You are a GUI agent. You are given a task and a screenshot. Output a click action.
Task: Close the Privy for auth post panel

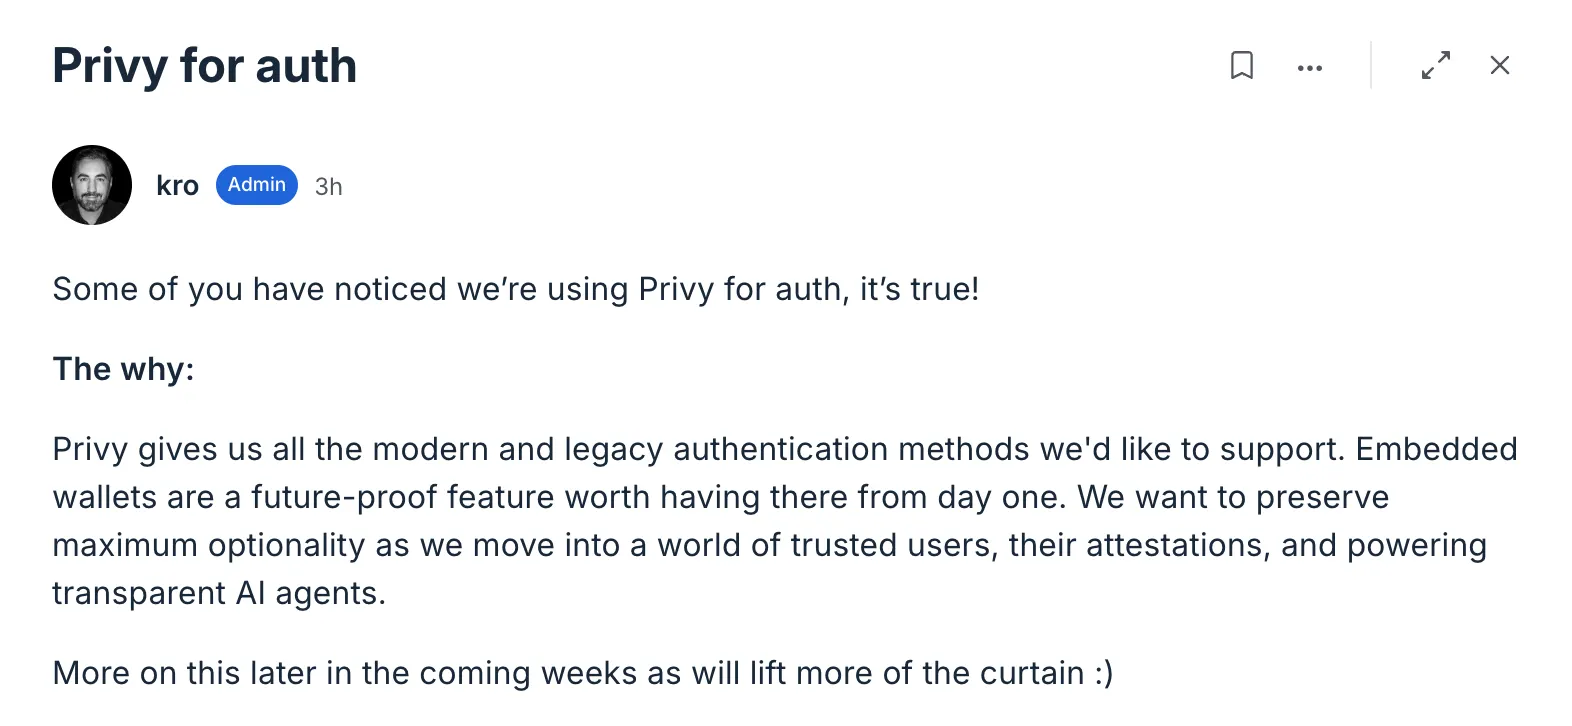[1499, 66]
